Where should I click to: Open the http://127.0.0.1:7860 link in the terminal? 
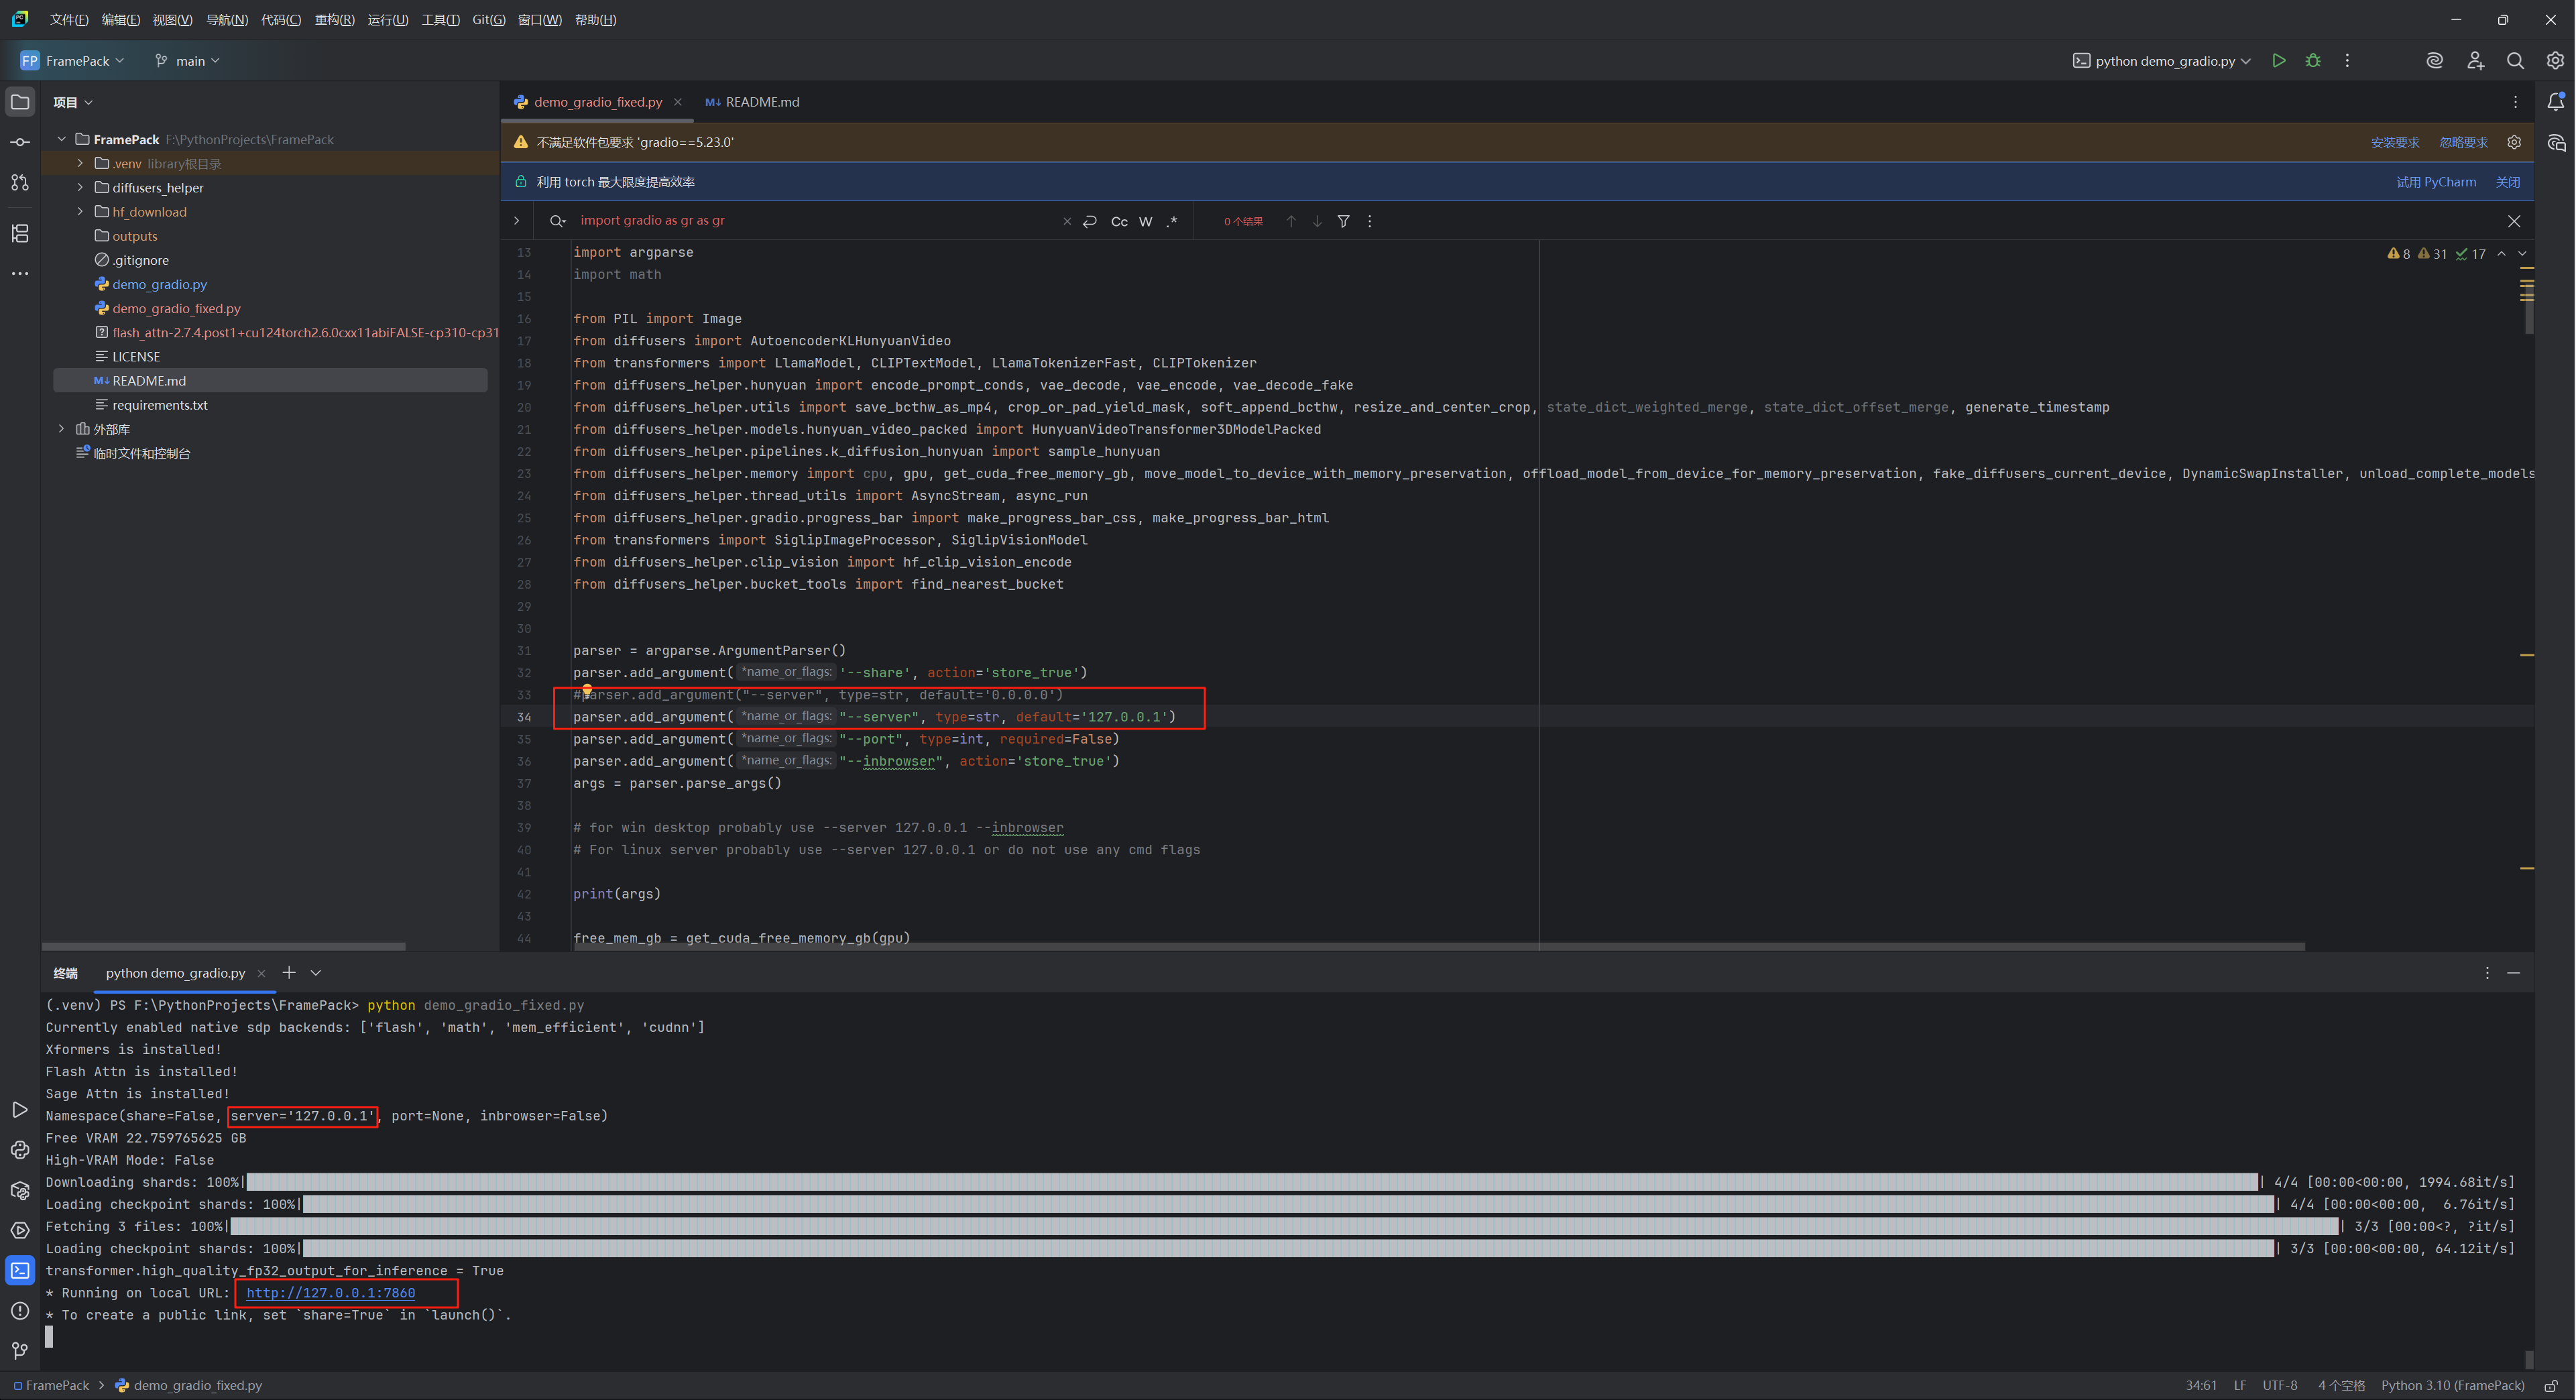click(x=330, y=1293)
